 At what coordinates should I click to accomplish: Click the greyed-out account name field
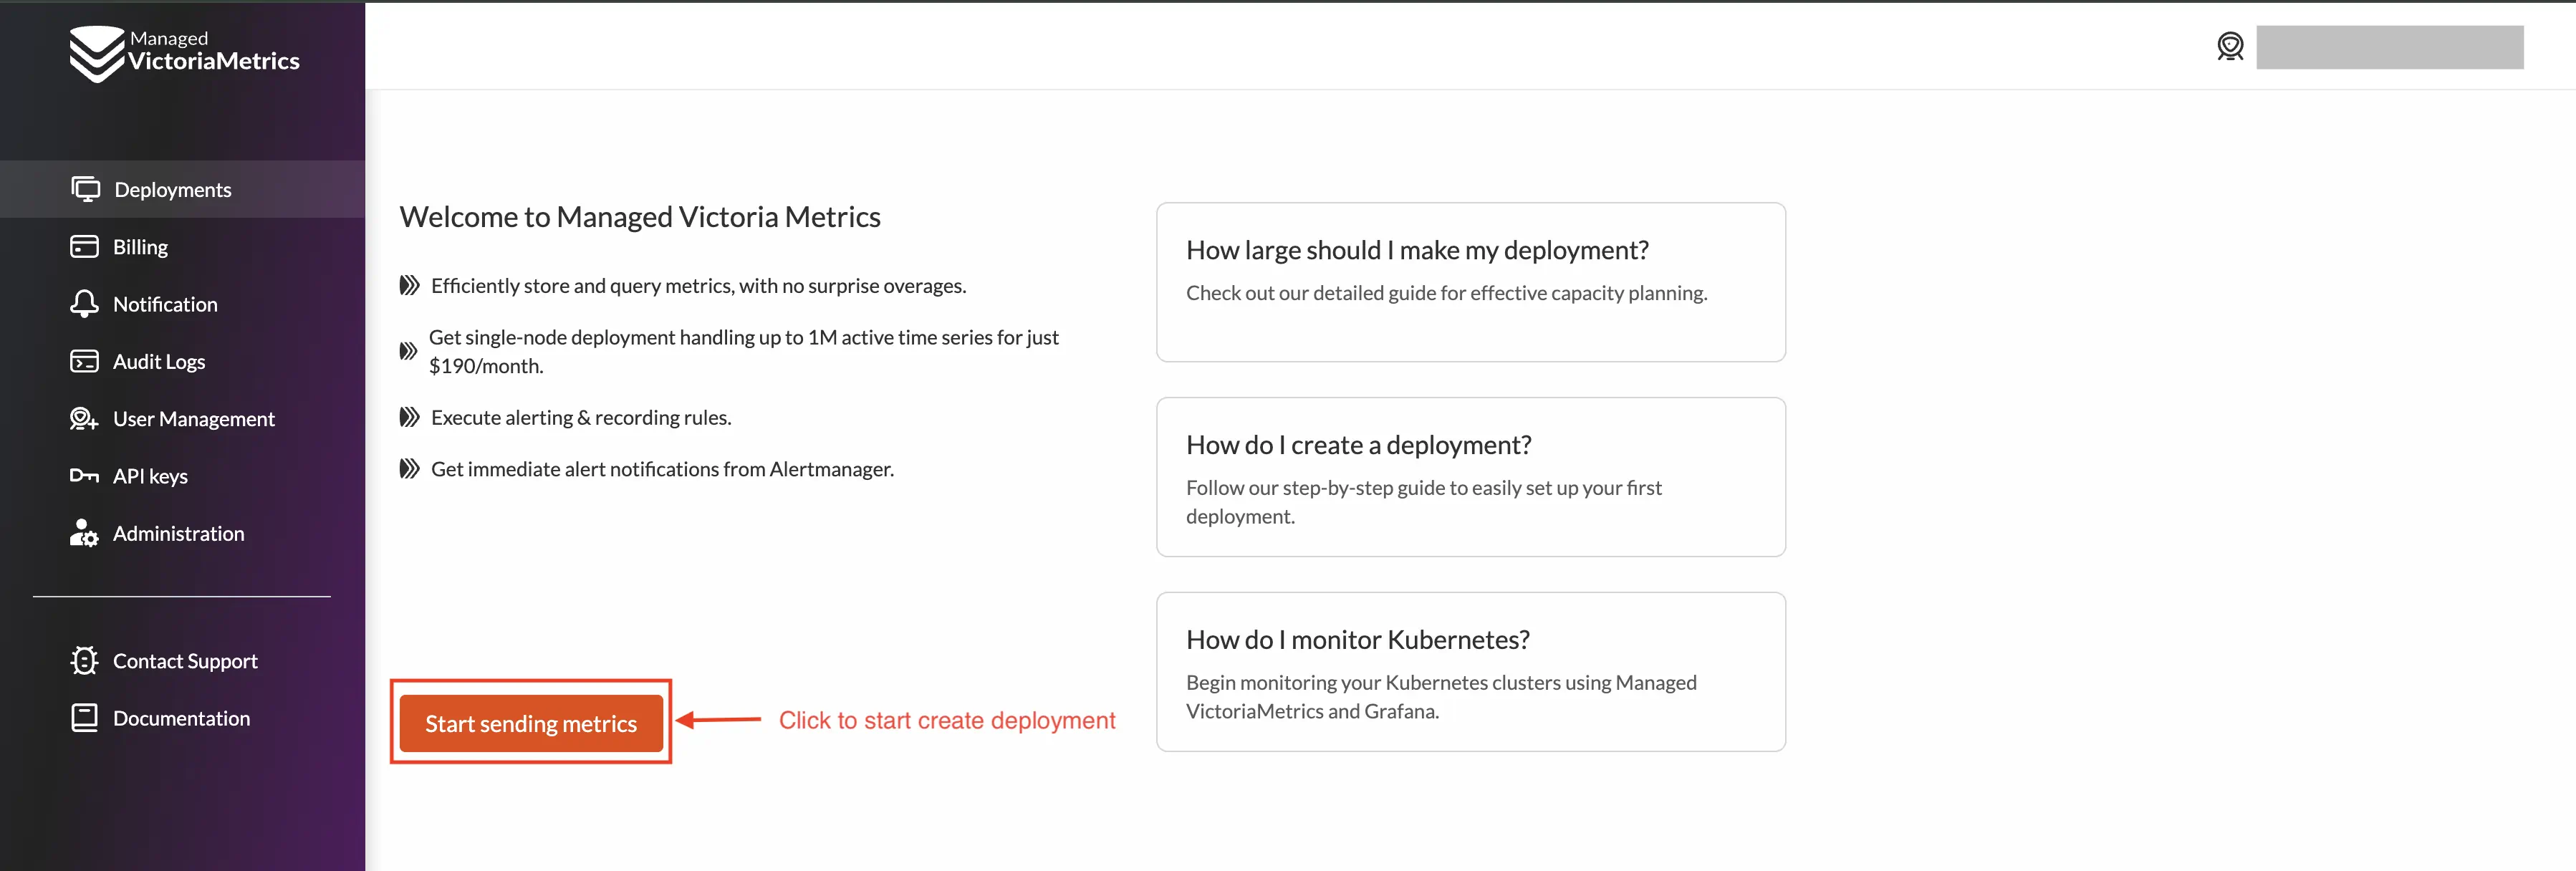point(2389,47)
